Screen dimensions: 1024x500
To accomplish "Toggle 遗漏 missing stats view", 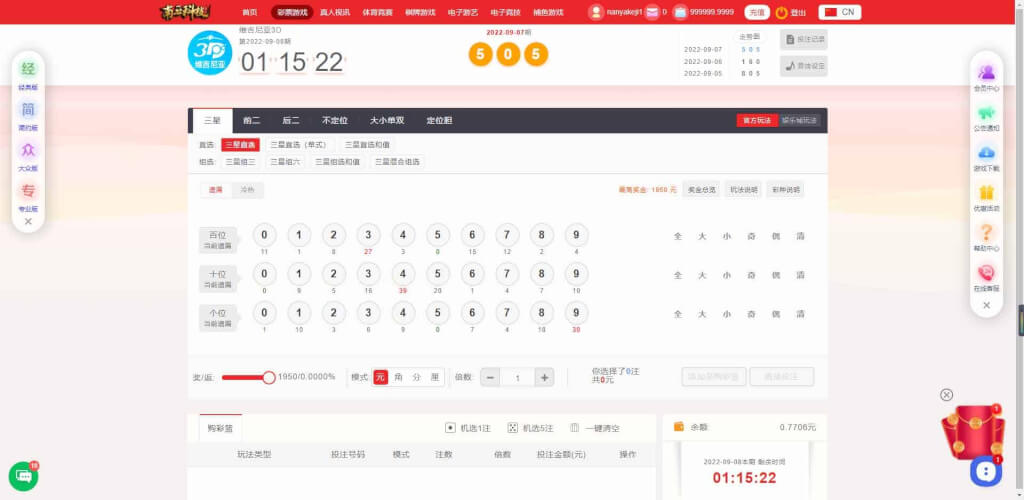I will point(216,190).
